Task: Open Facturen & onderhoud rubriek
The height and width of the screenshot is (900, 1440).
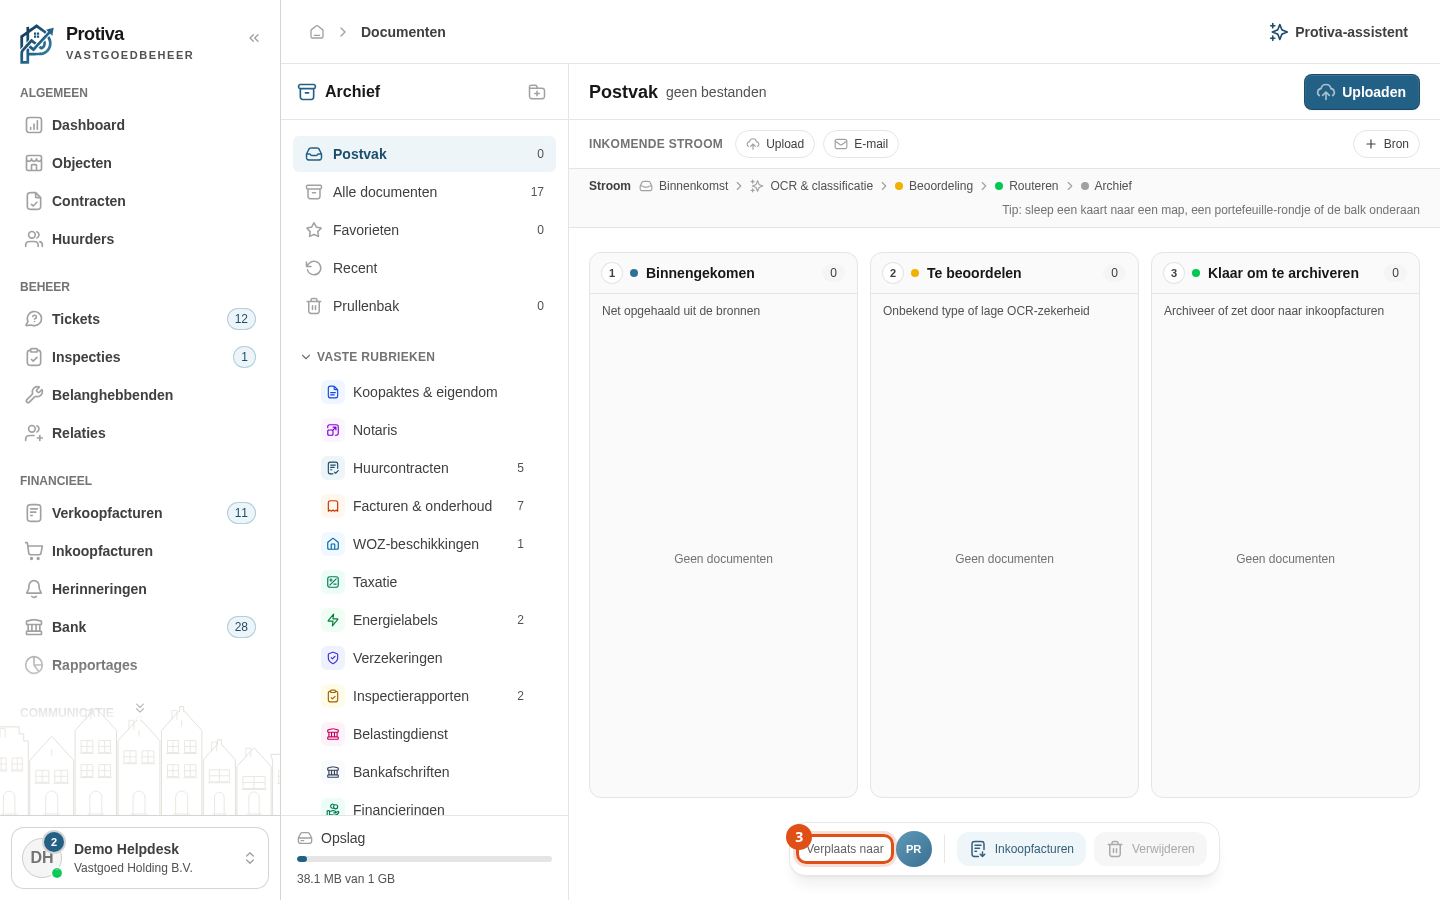Action: [424, 506]
